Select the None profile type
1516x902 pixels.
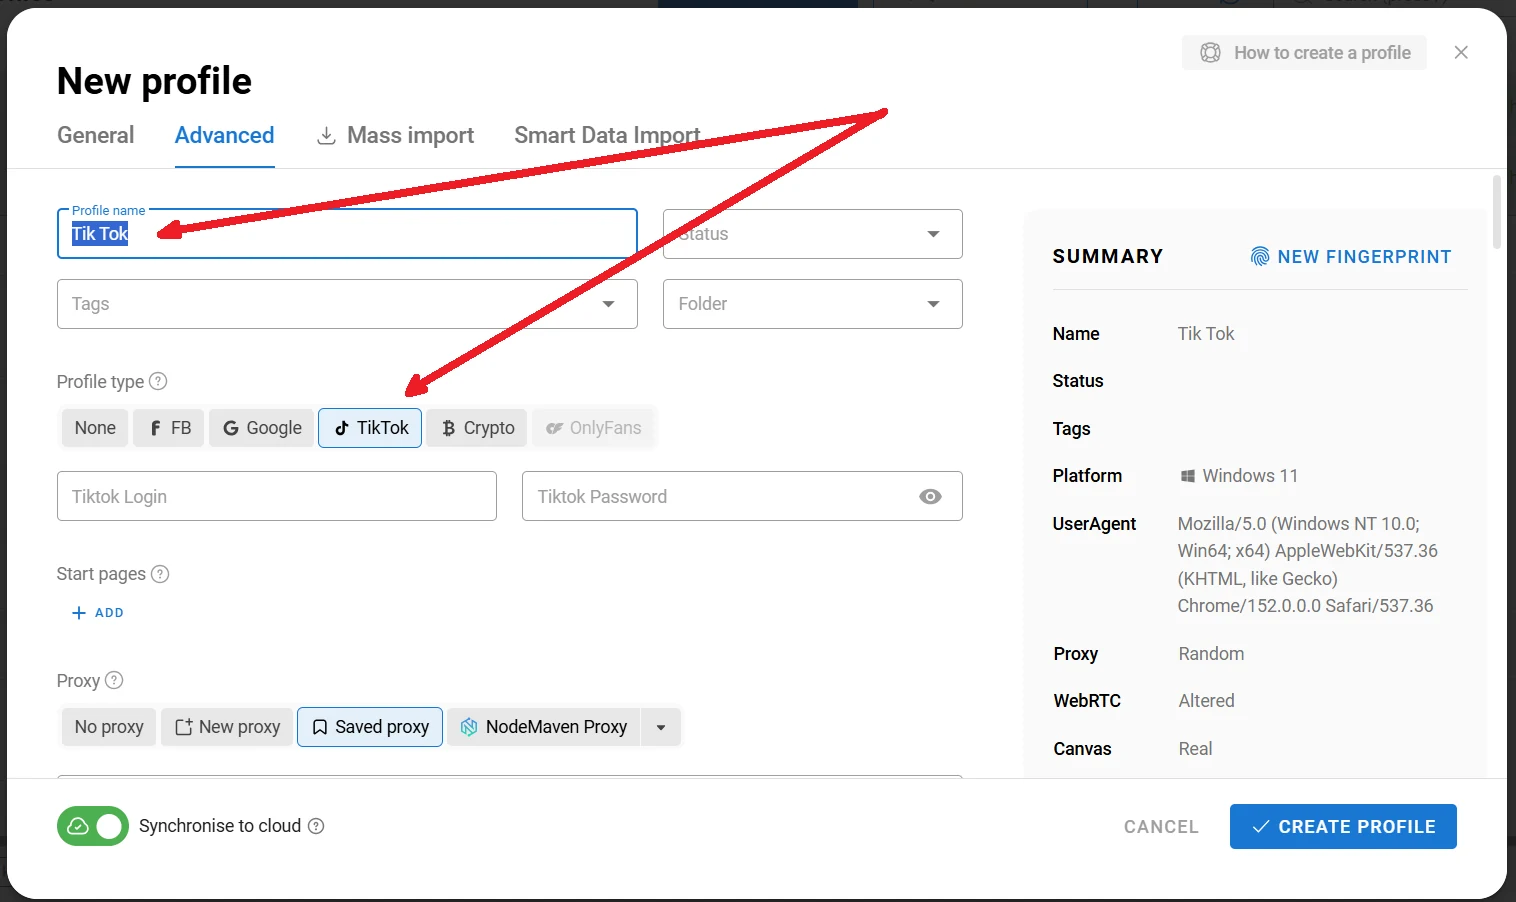tap(95, 428)
